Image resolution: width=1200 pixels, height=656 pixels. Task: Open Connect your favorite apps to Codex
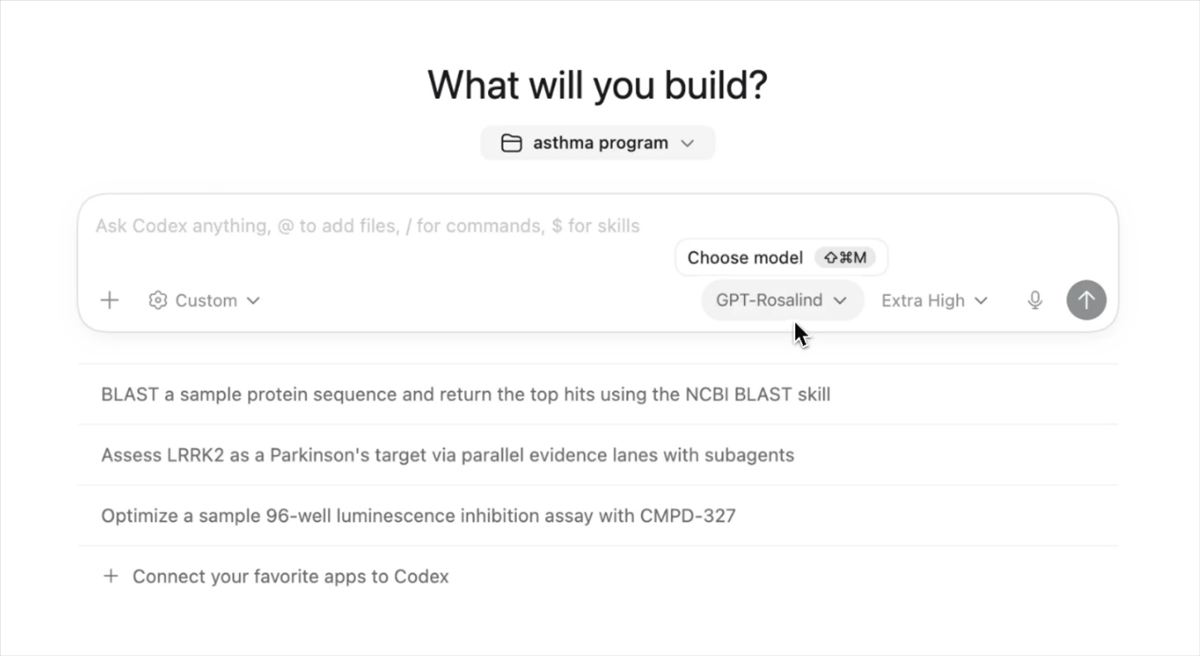coord(289,576)
